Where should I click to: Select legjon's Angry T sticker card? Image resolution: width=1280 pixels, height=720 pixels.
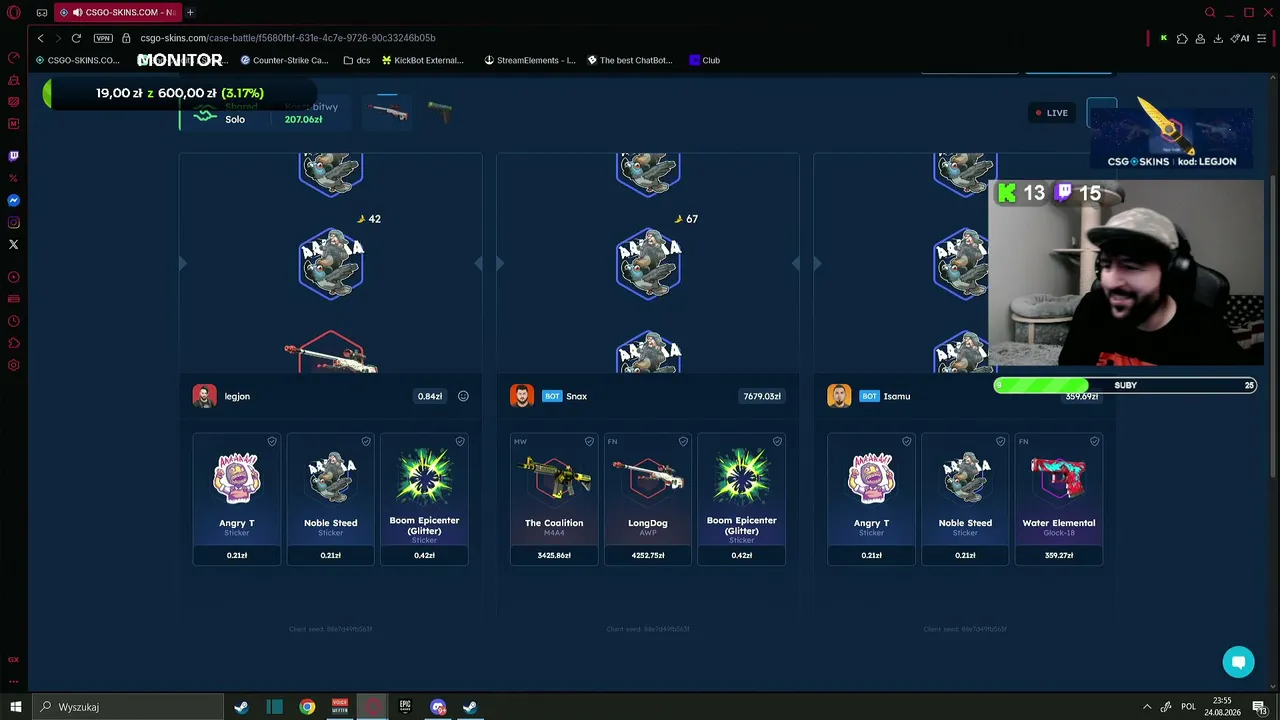[237, 499]
